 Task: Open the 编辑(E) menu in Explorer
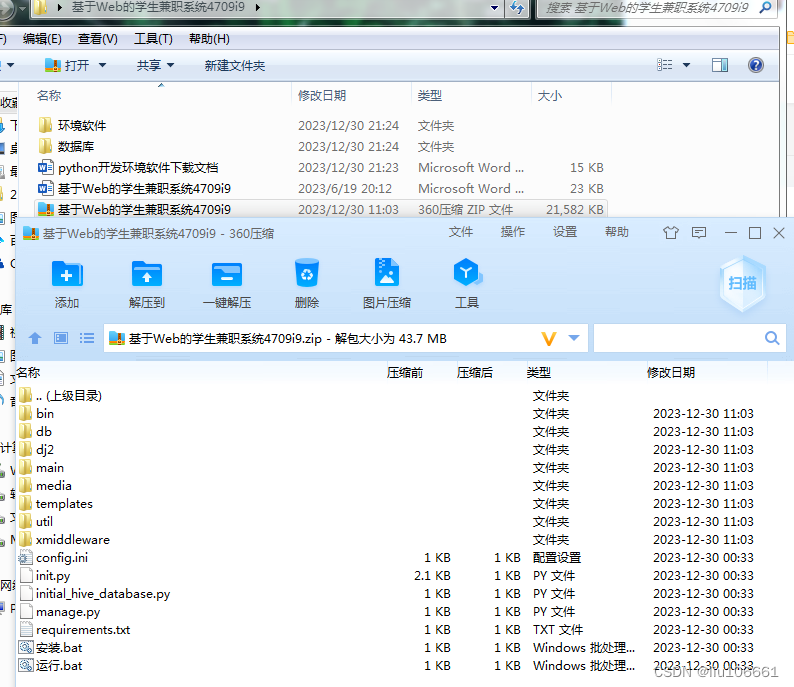pos(42,39)
